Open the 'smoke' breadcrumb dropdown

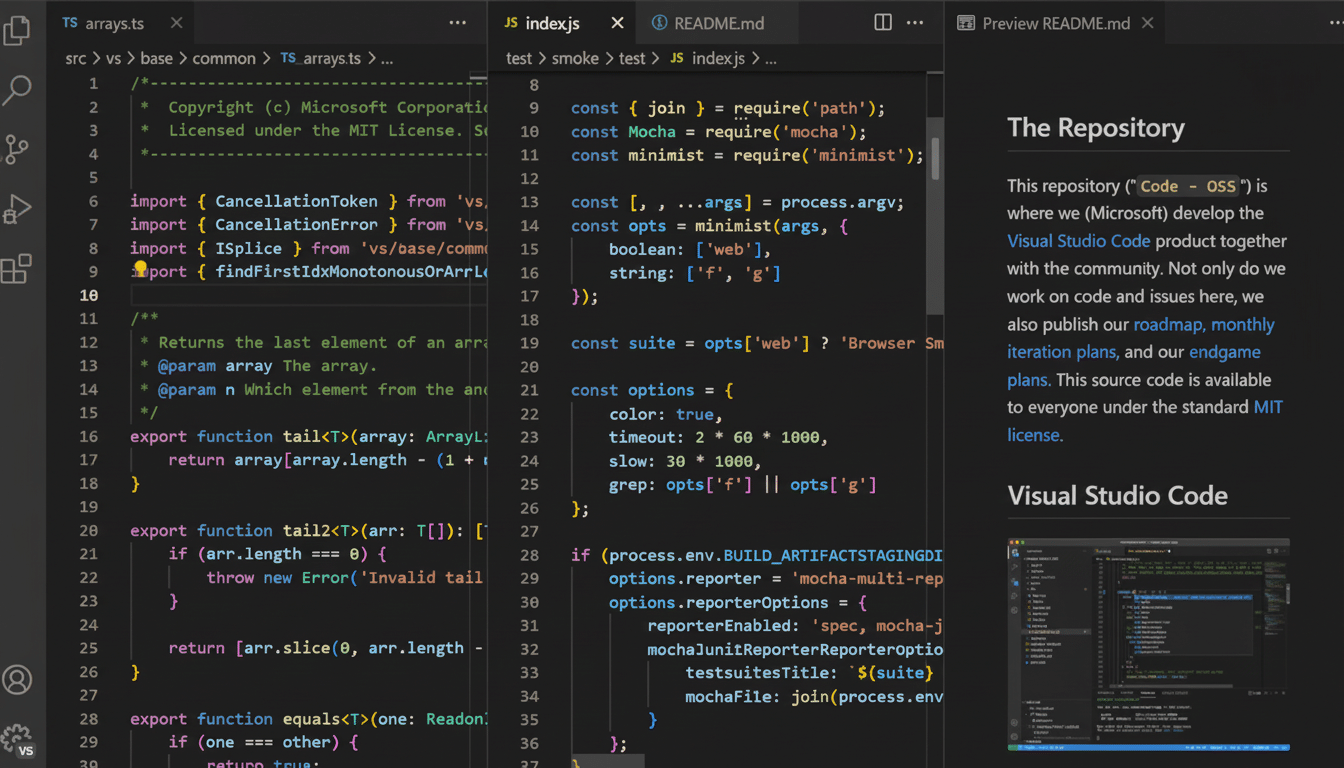[x=575, y=58]
